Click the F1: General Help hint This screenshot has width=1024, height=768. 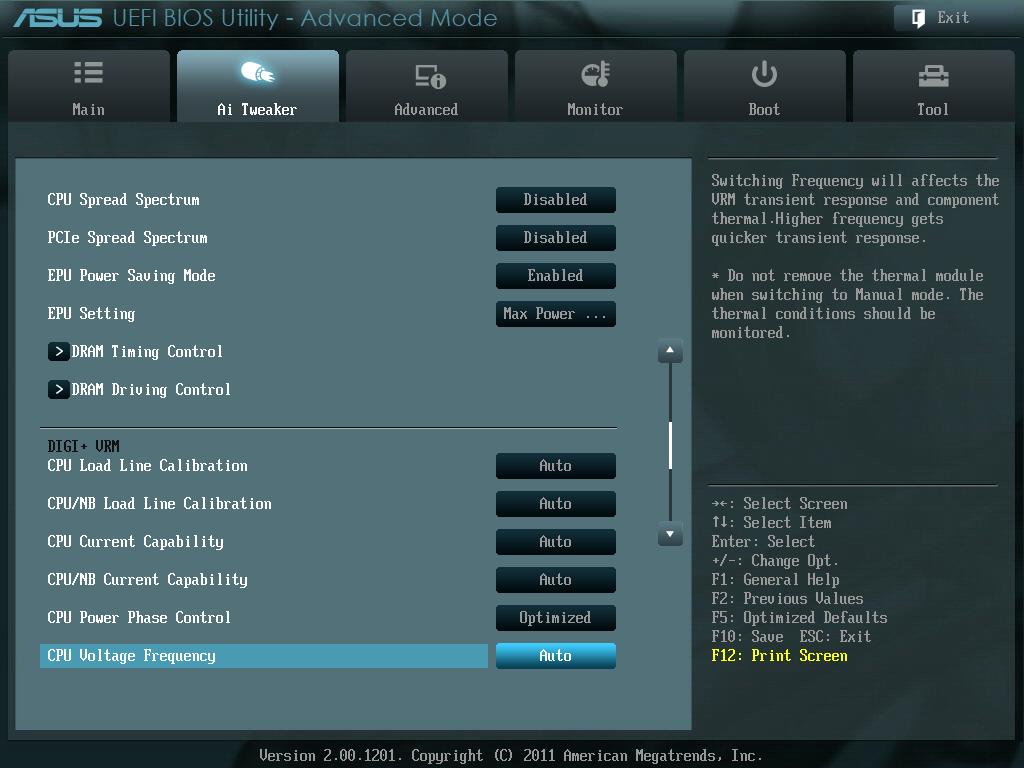[775, 579]
